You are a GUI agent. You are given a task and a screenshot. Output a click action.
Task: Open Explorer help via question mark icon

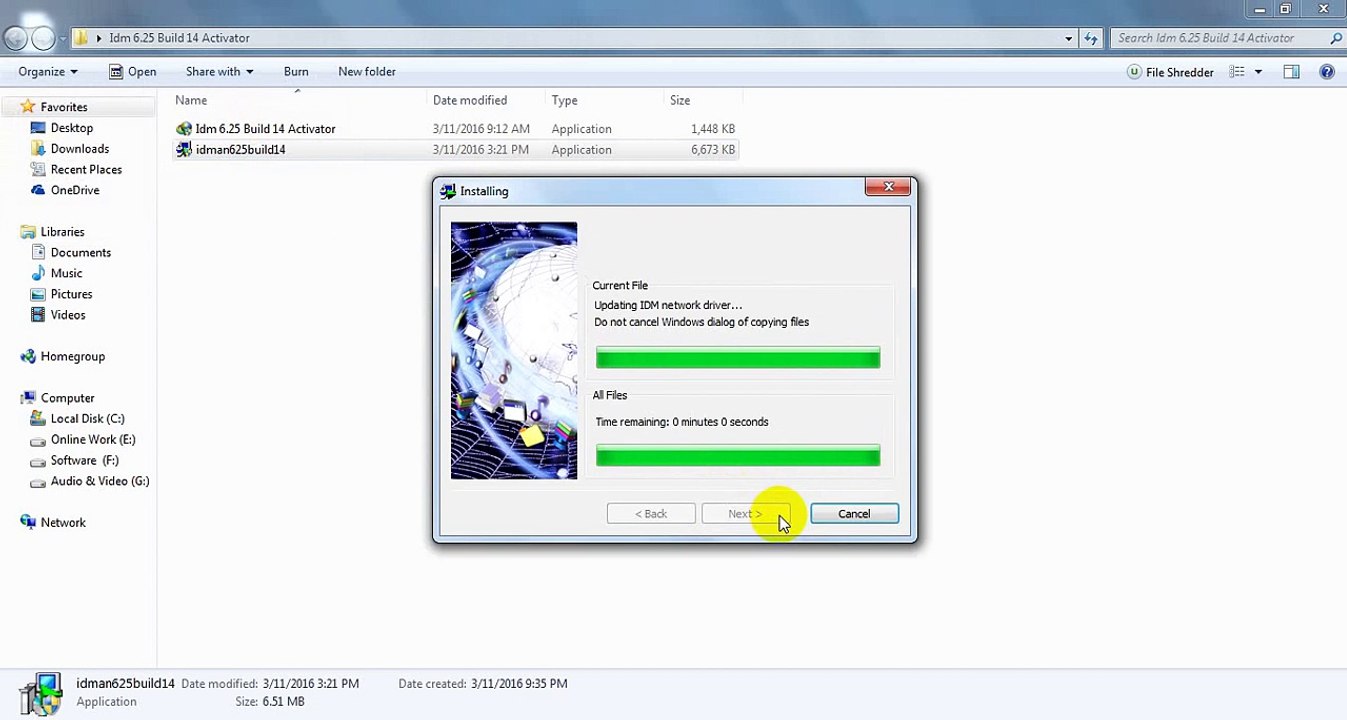[x=1327, y=72]
